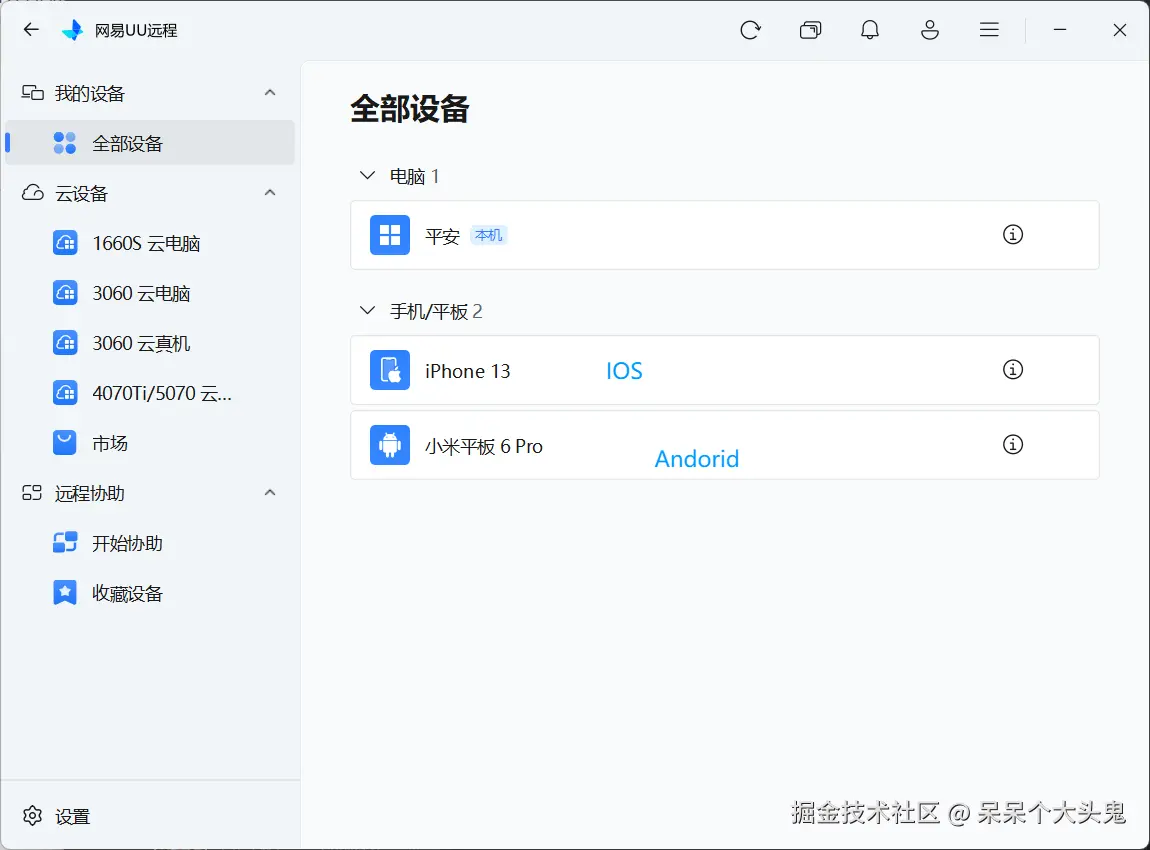Image resolution: width=1150 pixels, height=850 pixels.
Task: Select 开始协助
Action: 150,543
